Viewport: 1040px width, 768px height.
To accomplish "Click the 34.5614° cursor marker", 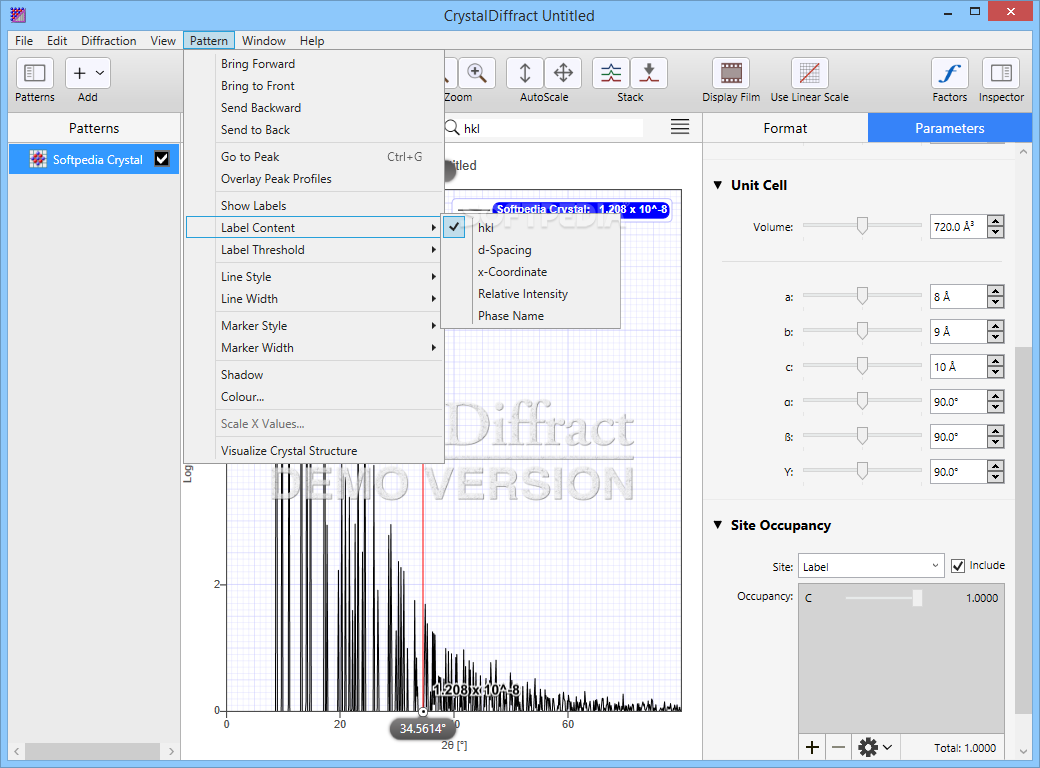I will [x=422, y=729].
